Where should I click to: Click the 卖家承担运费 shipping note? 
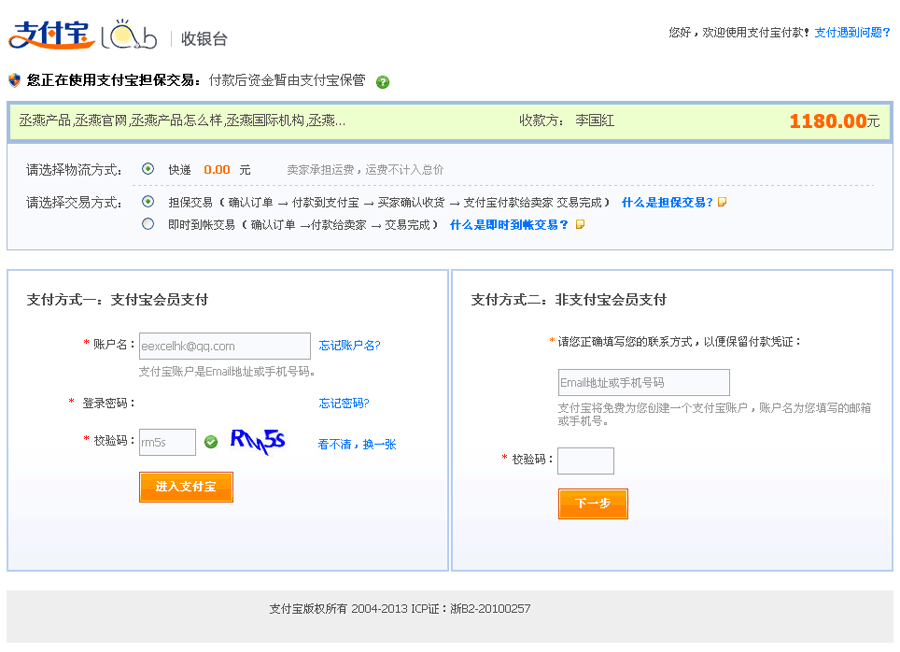[365, 170]
